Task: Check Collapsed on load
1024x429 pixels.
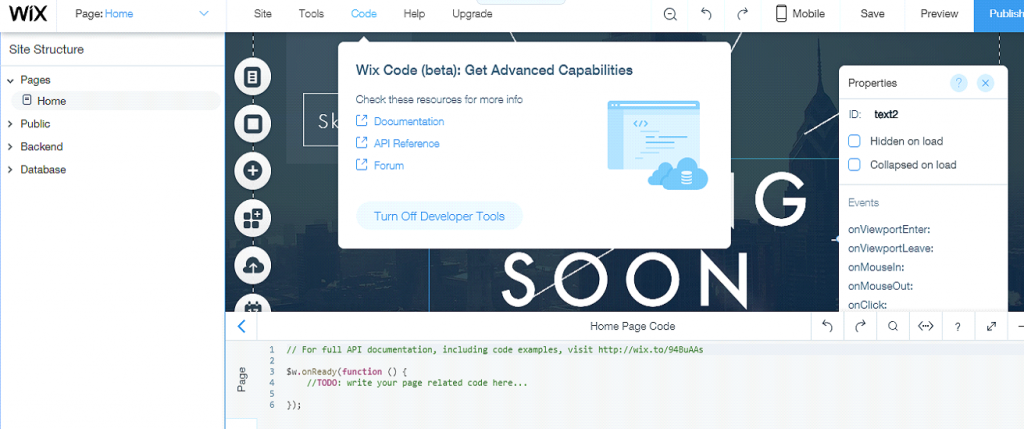Action: point(854,165)
